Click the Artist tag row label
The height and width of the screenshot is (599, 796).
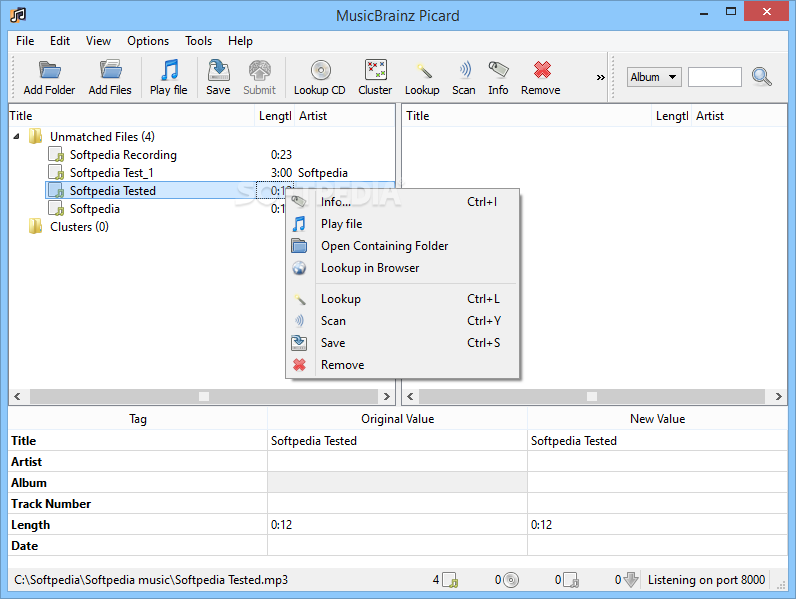click(26, 462)
